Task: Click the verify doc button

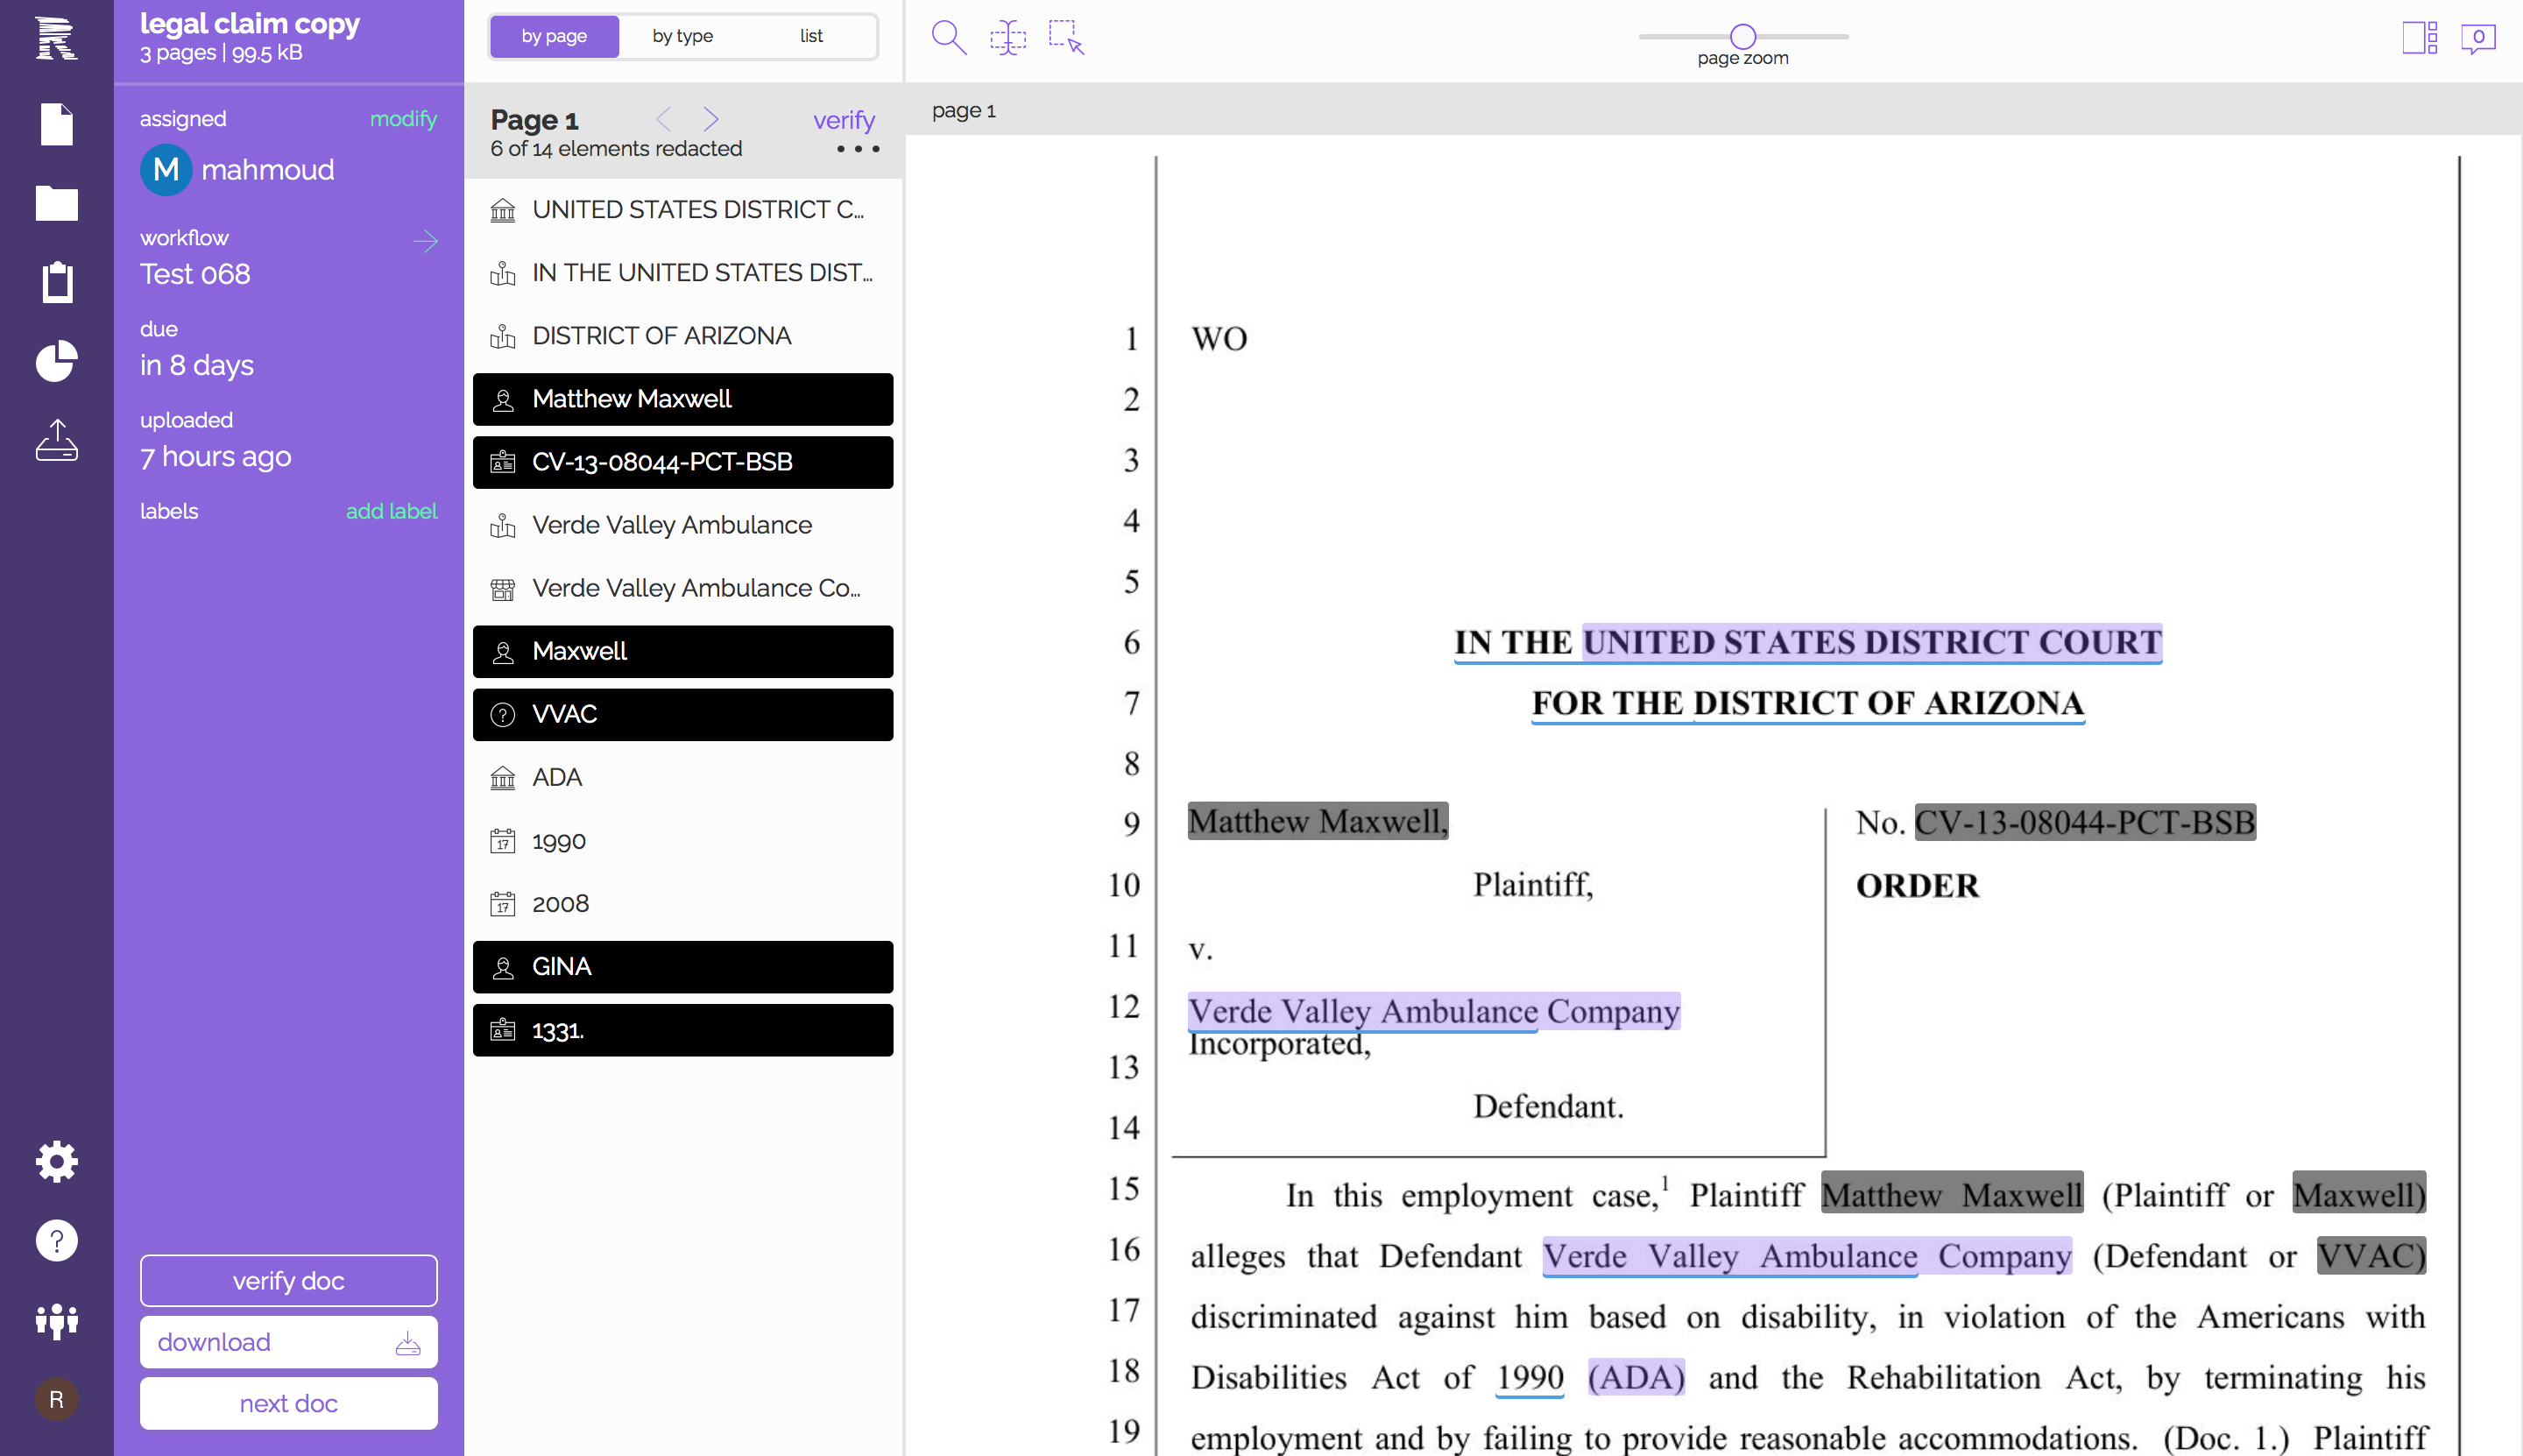Action: (288, 1280)
